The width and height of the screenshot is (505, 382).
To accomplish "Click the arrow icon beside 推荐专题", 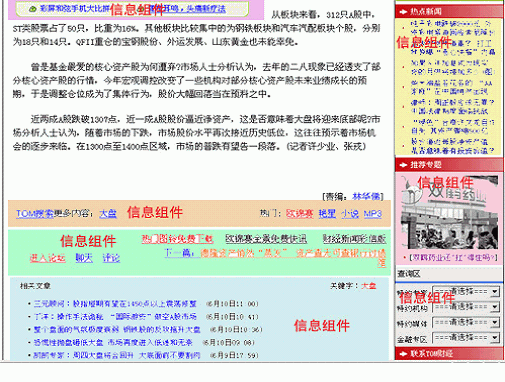I will pyautogui.click(x=403, y=165).
